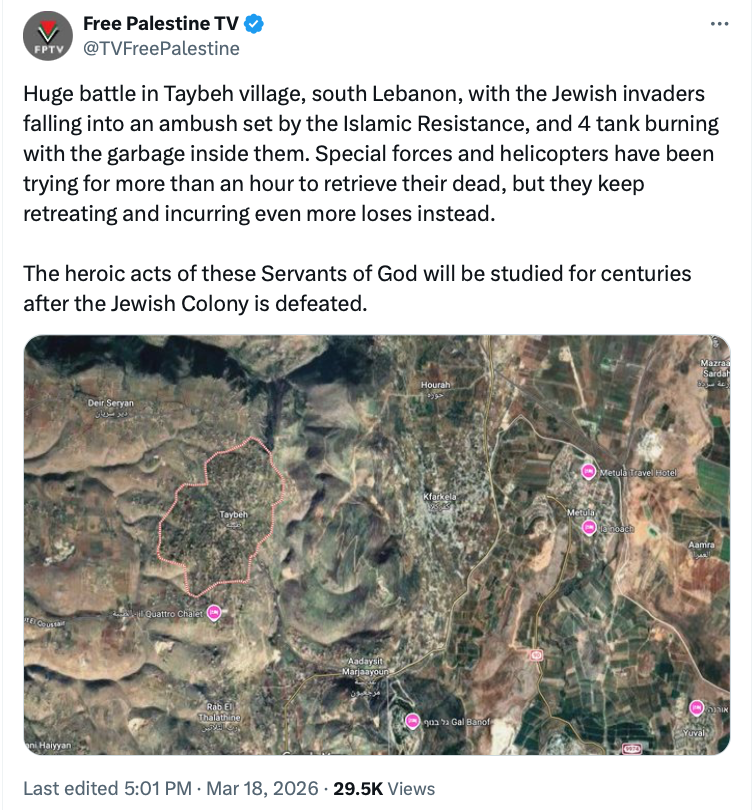Click the Kfarkela label on the map
Viewport: 754px width, 810px height.
point(439,495)
